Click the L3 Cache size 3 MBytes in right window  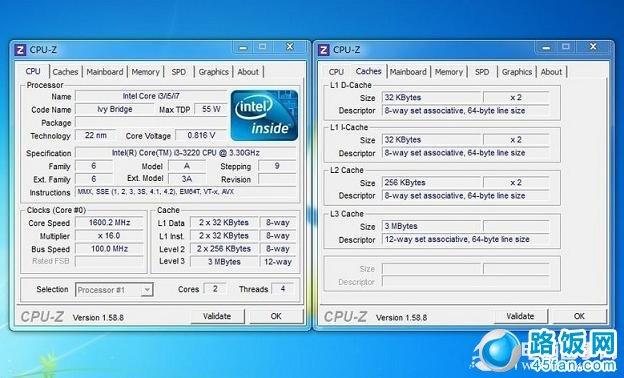431,226
